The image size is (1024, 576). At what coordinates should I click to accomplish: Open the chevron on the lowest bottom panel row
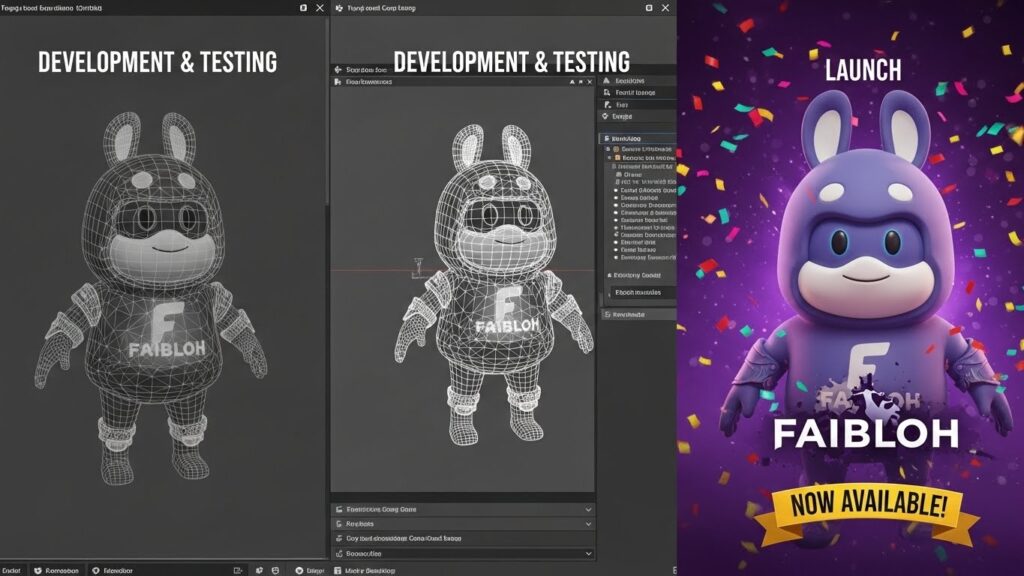tap(587, 553)
